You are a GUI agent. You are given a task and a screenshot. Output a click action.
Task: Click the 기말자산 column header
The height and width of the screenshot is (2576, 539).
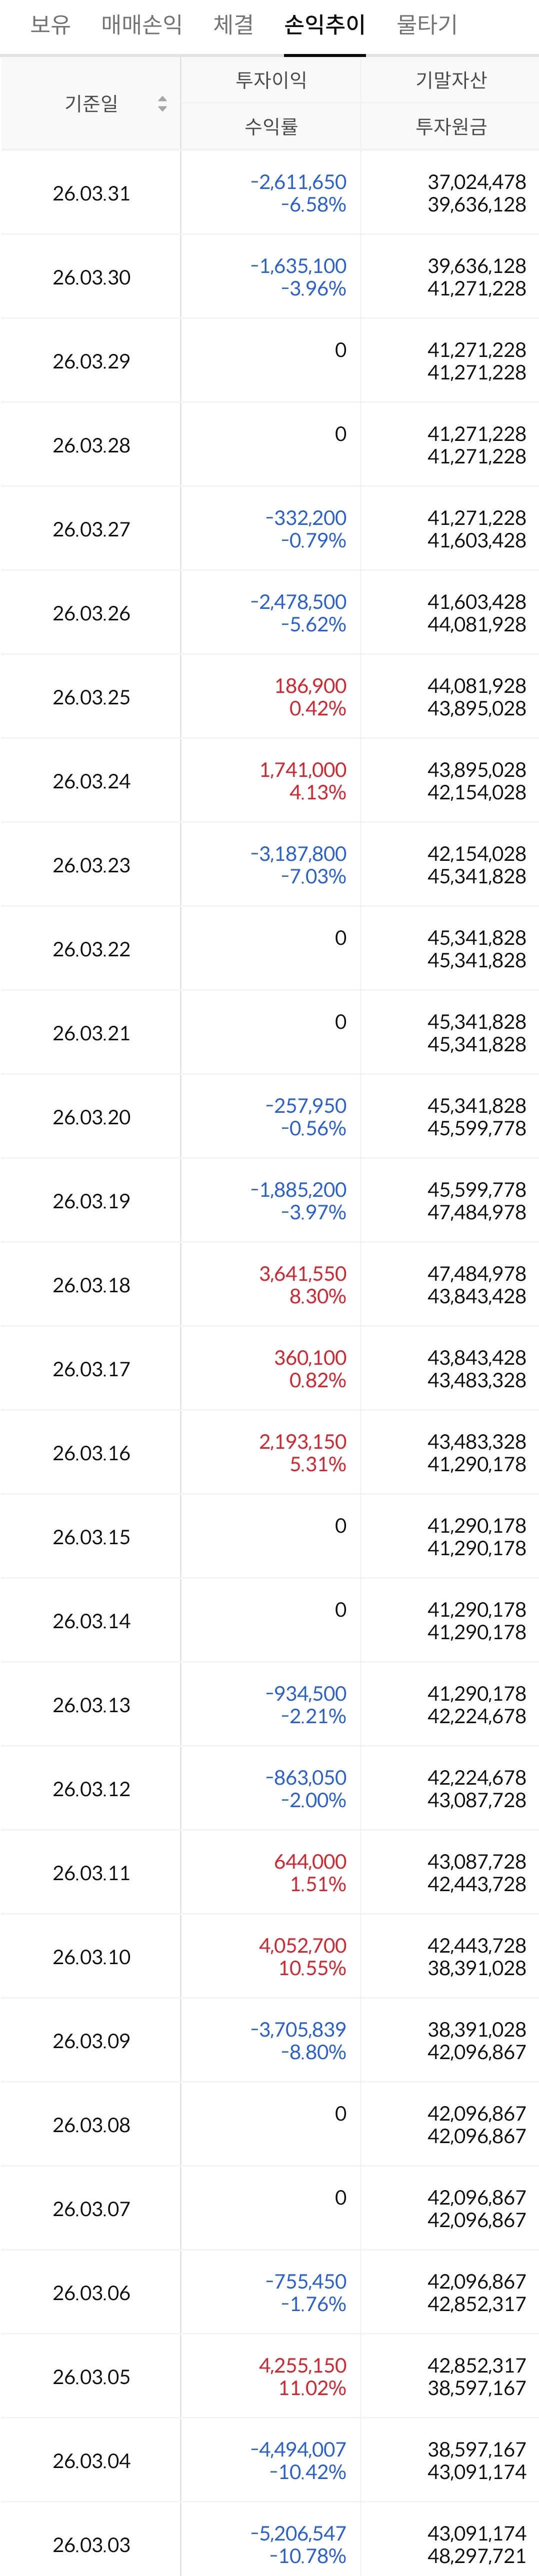(x=451, y=80)
